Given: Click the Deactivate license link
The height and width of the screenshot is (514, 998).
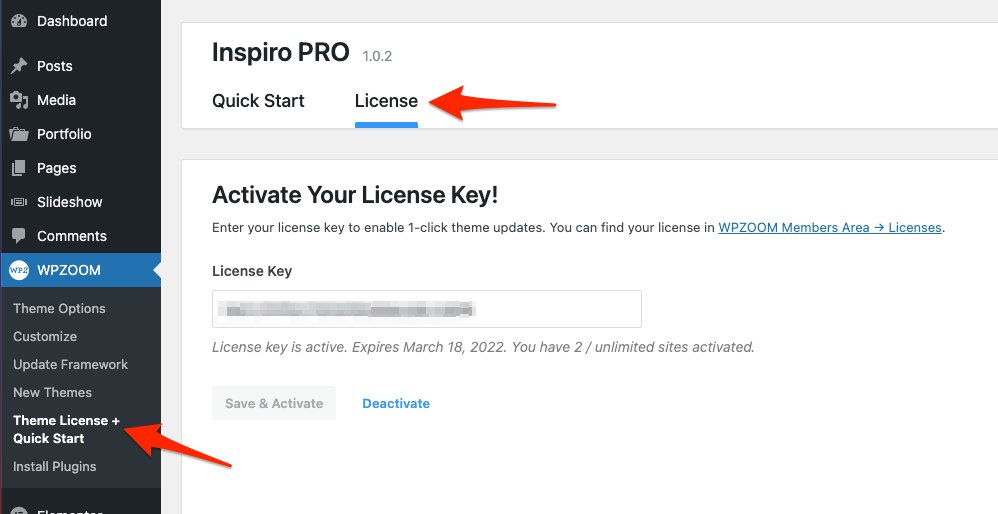Looking at the screenshot, I should pos(396,404).
